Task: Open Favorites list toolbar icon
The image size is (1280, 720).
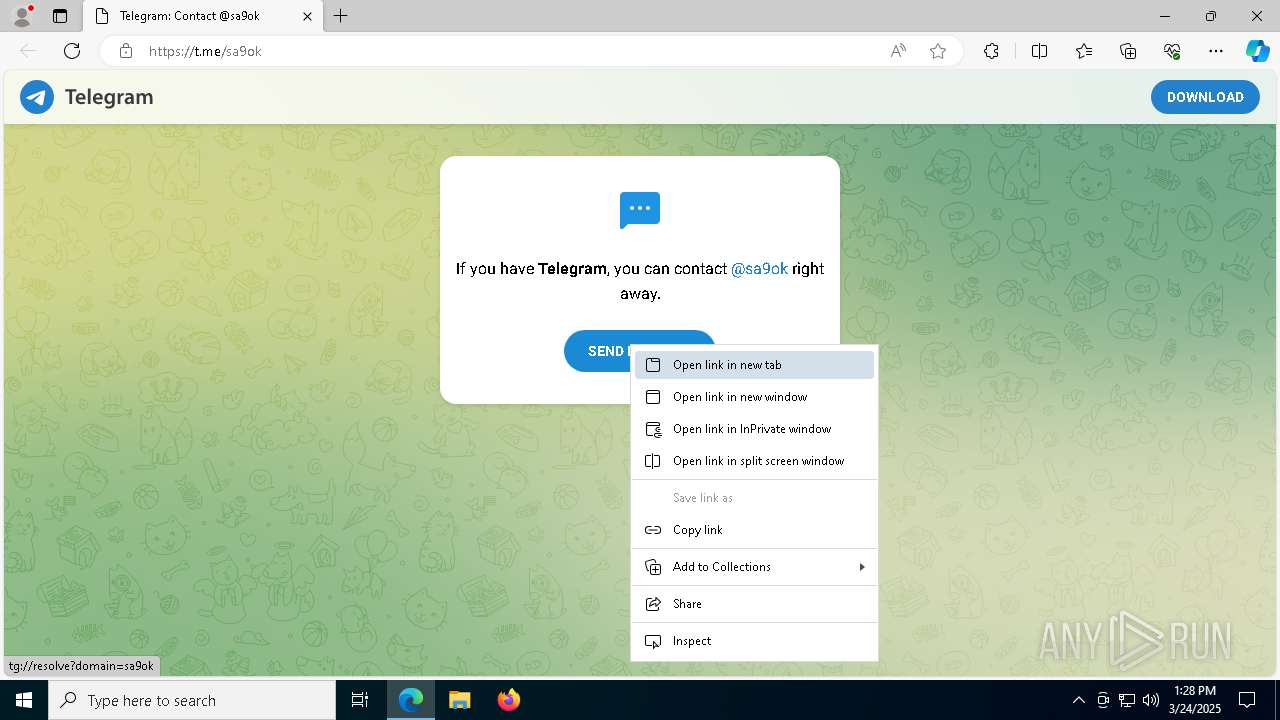Action: pyautogui.click(x=1084, y=51)
